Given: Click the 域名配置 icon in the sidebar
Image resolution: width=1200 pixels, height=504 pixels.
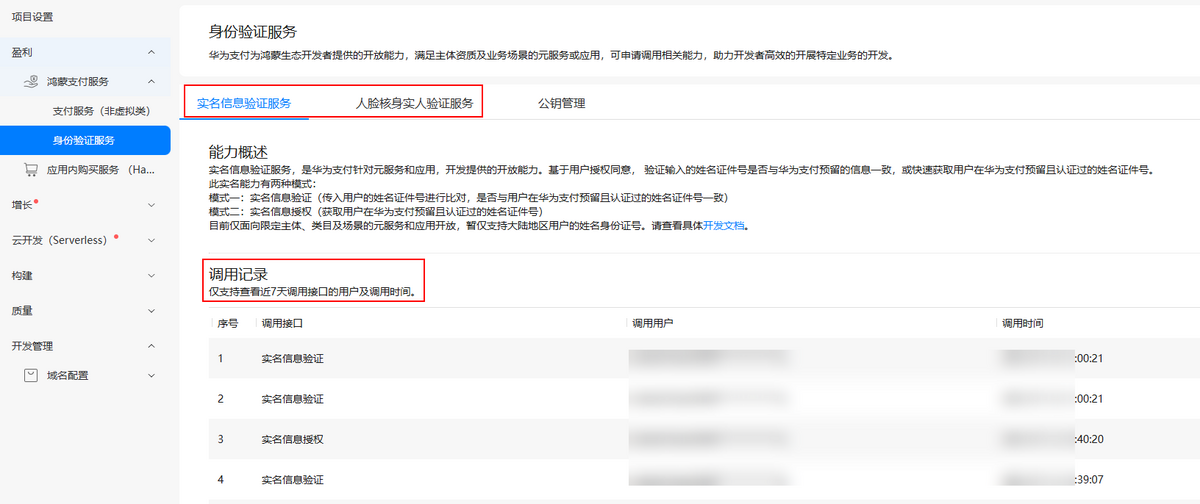Looking at the screenshot, I should pyautogui.click(x=32, y=376).
